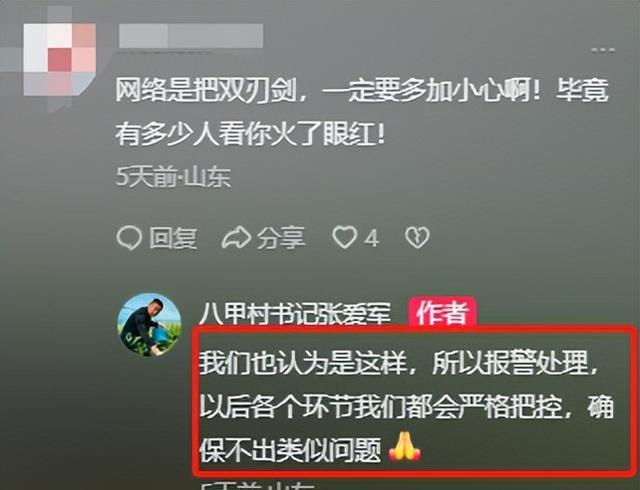
Task: Open the three-dot more options menu
Action: tap(603, 50)
